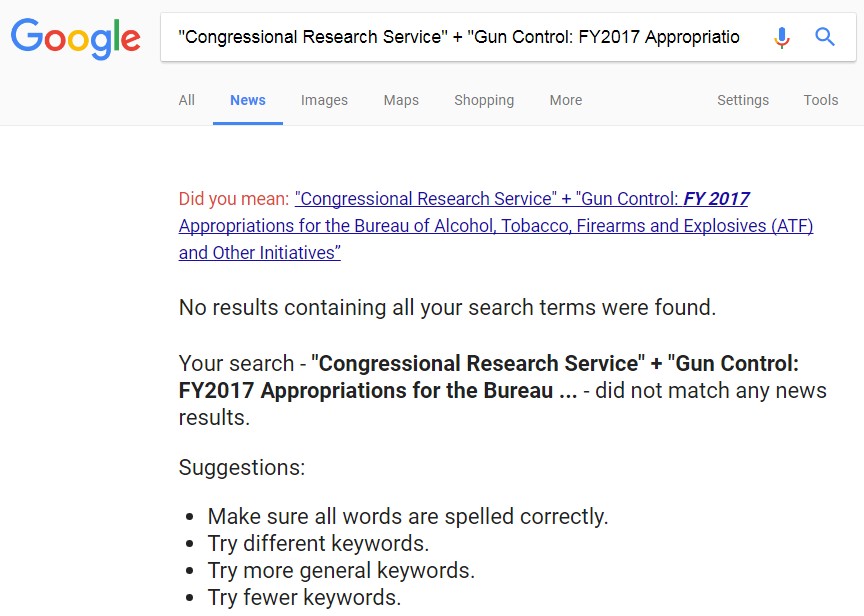
Task: Click the 'Suggestions:' heading
Action: pyautogui.click(x=242, y=467)
